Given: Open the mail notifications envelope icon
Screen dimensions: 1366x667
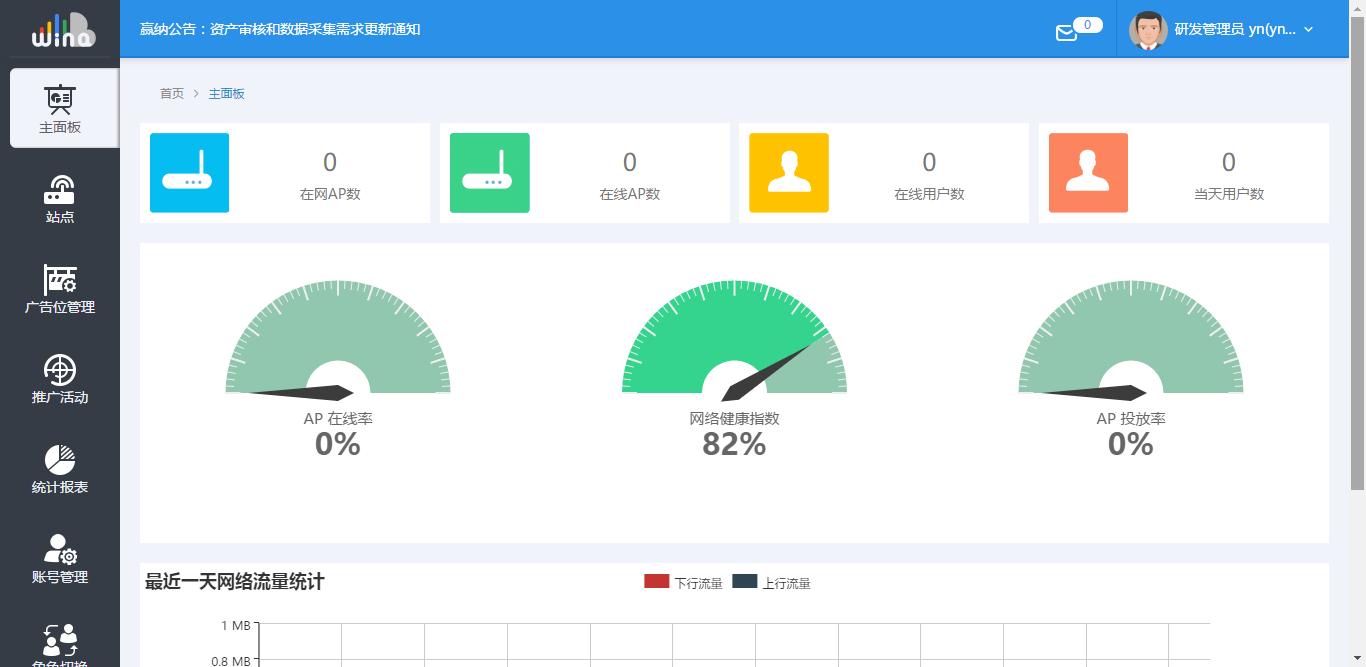Looking at the screenshot, I should tap(1066, 33).
